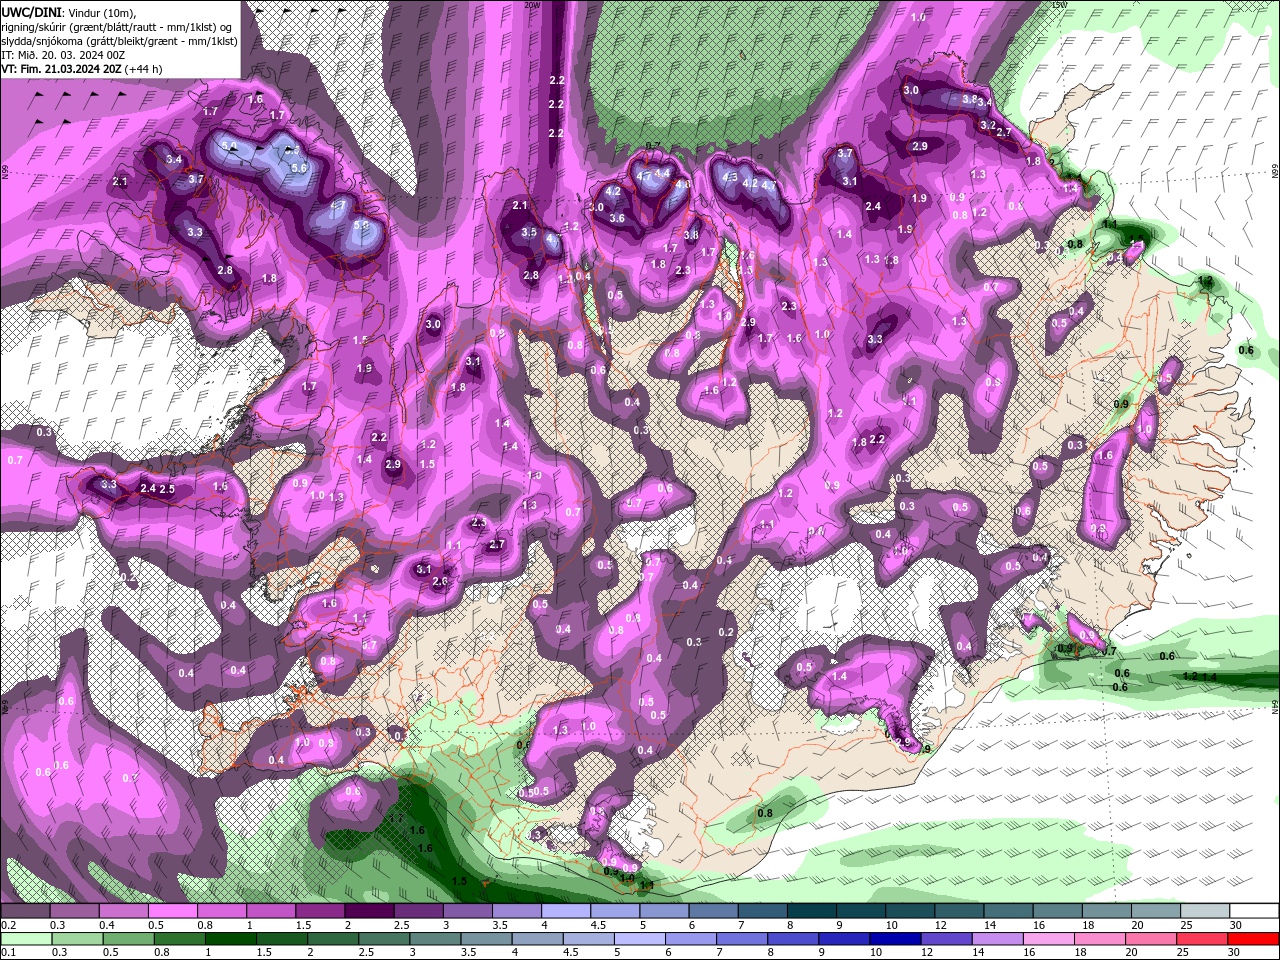This screenshot has height=960, width=1280.
Task: Click the 0.2 label on the snow scale
Action: point(8,925)
